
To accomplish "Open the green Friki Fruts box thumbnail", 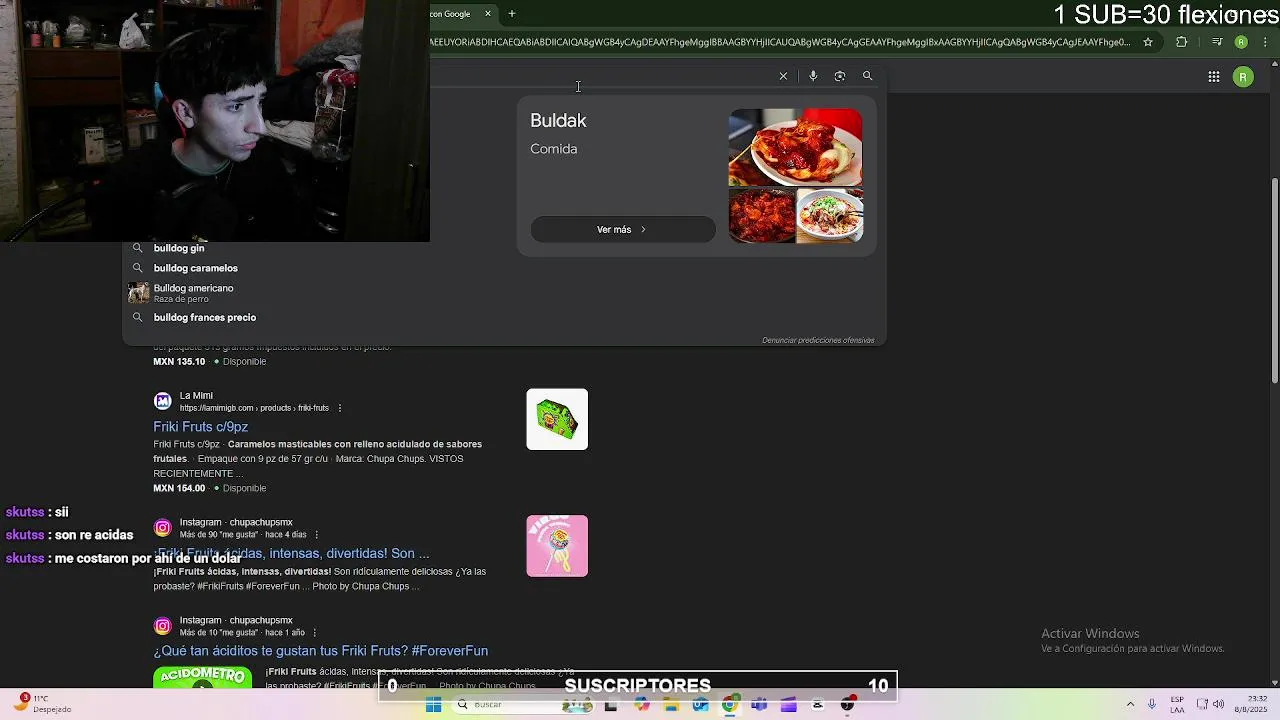I will (x=557, y=419).
